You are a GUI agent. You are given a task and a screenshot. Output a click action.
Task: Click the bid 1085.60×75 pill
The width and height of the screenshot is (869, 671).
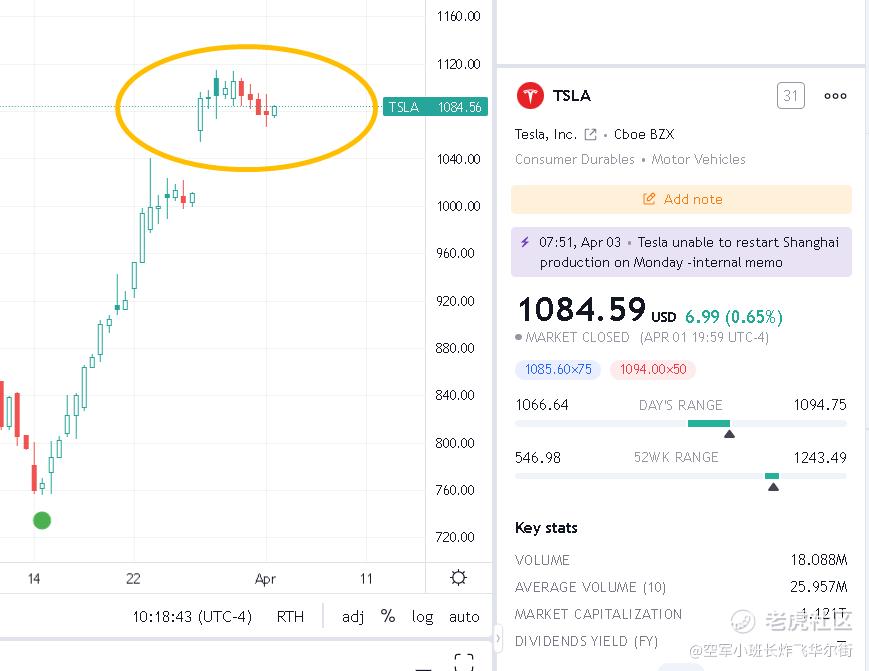pos(558,369)
